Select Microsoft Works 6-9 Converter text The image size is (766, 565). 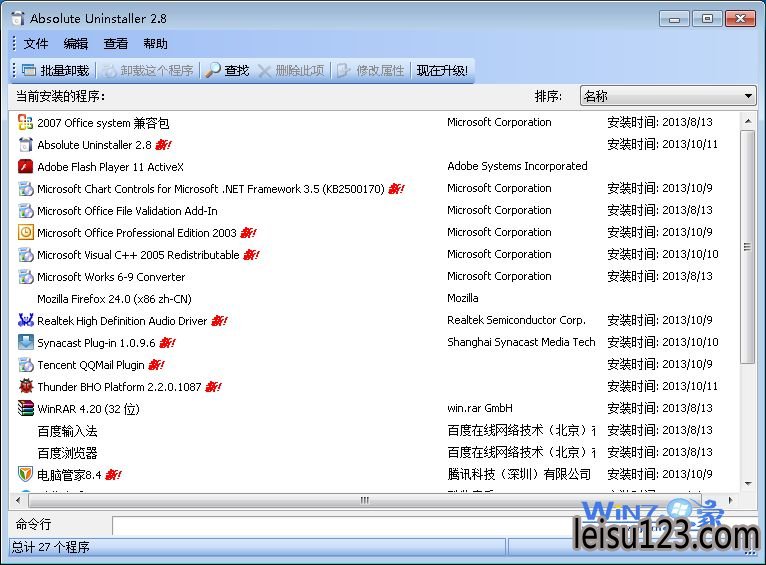point(111,276)
